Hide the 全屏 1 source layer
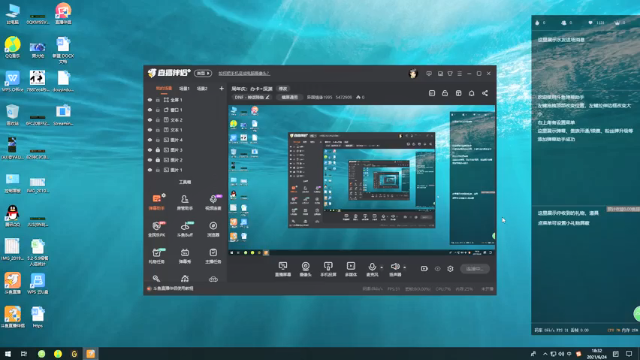The width and height of the screenshot is (640, 360). click(150, 100)
